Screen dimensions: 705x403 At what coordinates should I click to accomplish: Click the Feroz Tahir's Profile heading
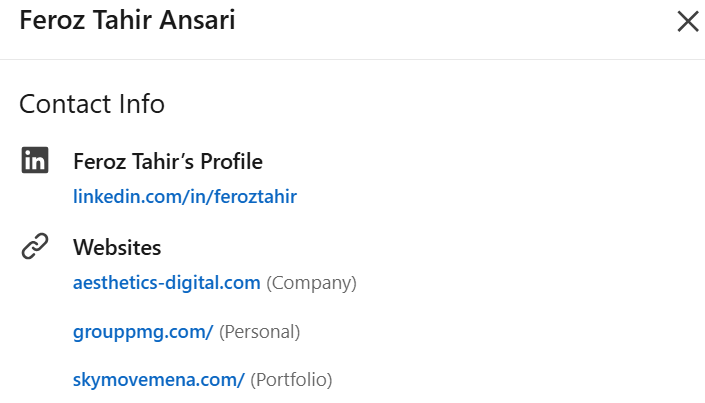(168, 161)
